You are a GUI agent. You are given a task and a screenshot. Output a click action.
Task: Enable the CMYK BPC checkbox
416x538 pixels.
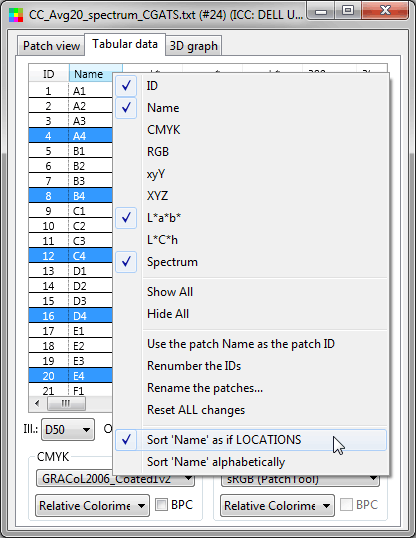click(161, 505)
